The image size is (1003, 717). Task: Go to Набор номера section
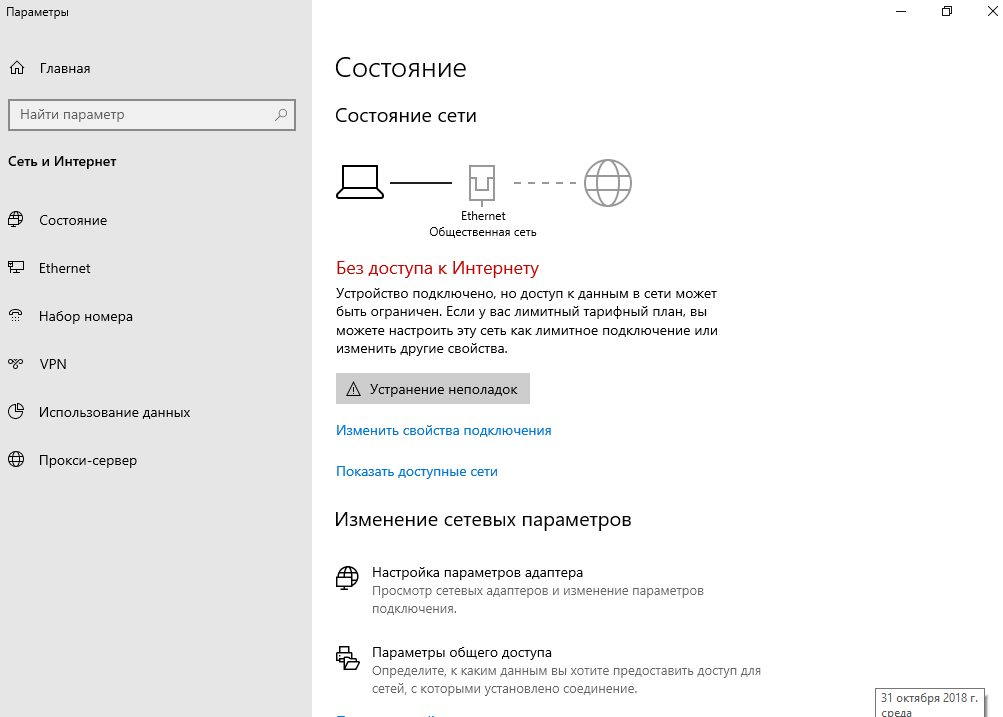(86, 316)
